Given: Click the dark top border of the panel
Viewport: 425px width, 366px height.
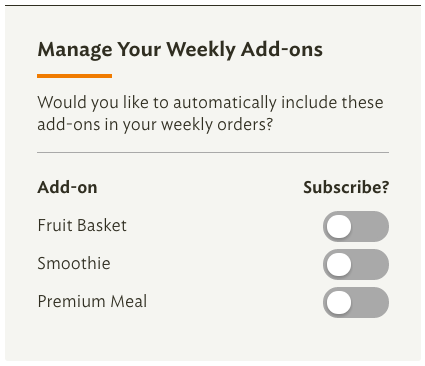Looking at the screenshot, I should [x=213, y=5].
